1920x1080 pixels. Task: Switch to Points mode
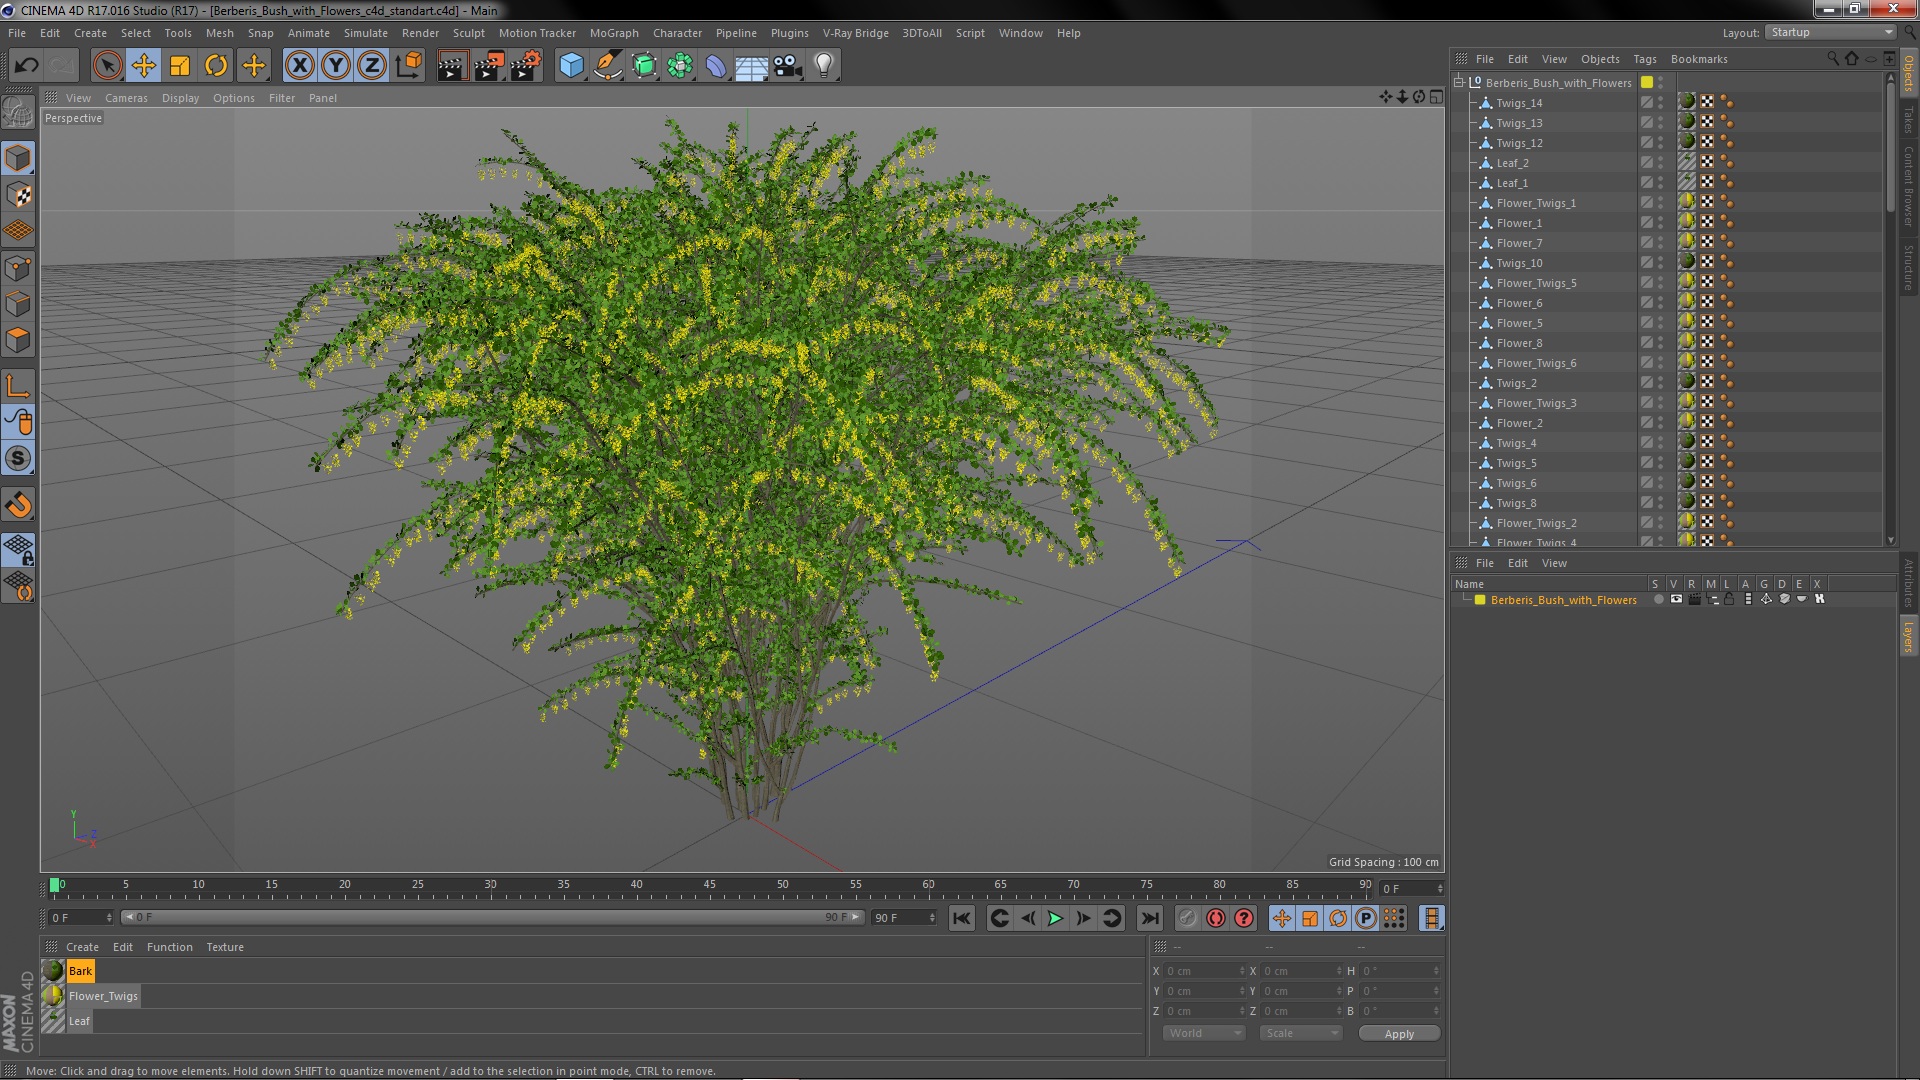18,268
